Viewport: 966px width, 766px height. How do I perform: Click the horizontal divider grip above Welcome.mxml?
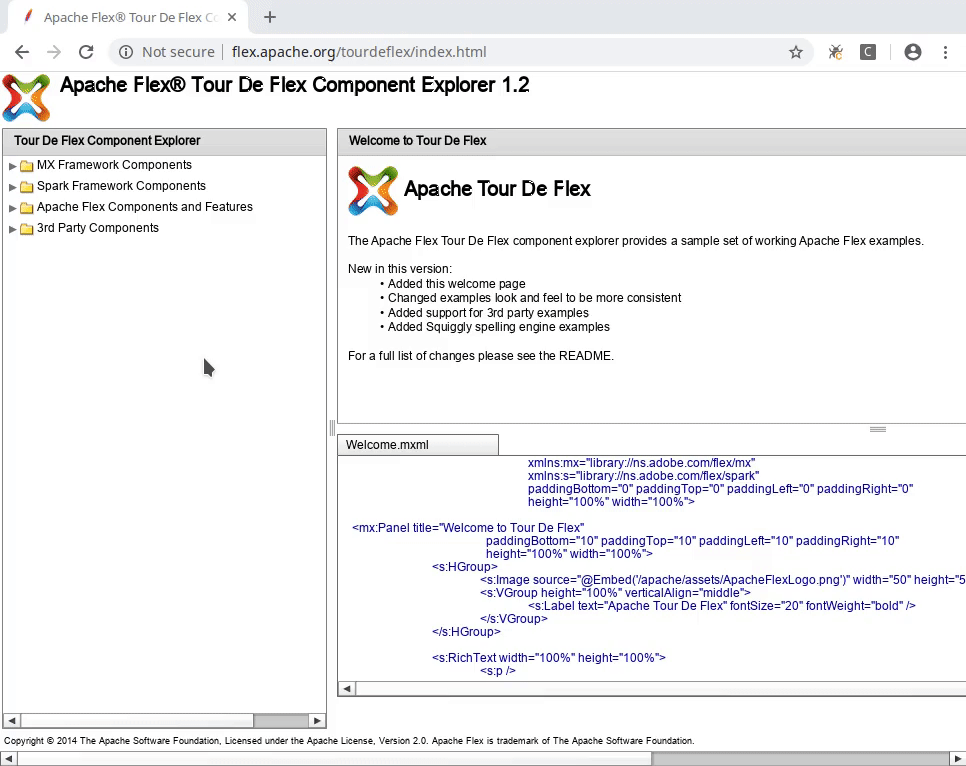(x=878, y=429)
